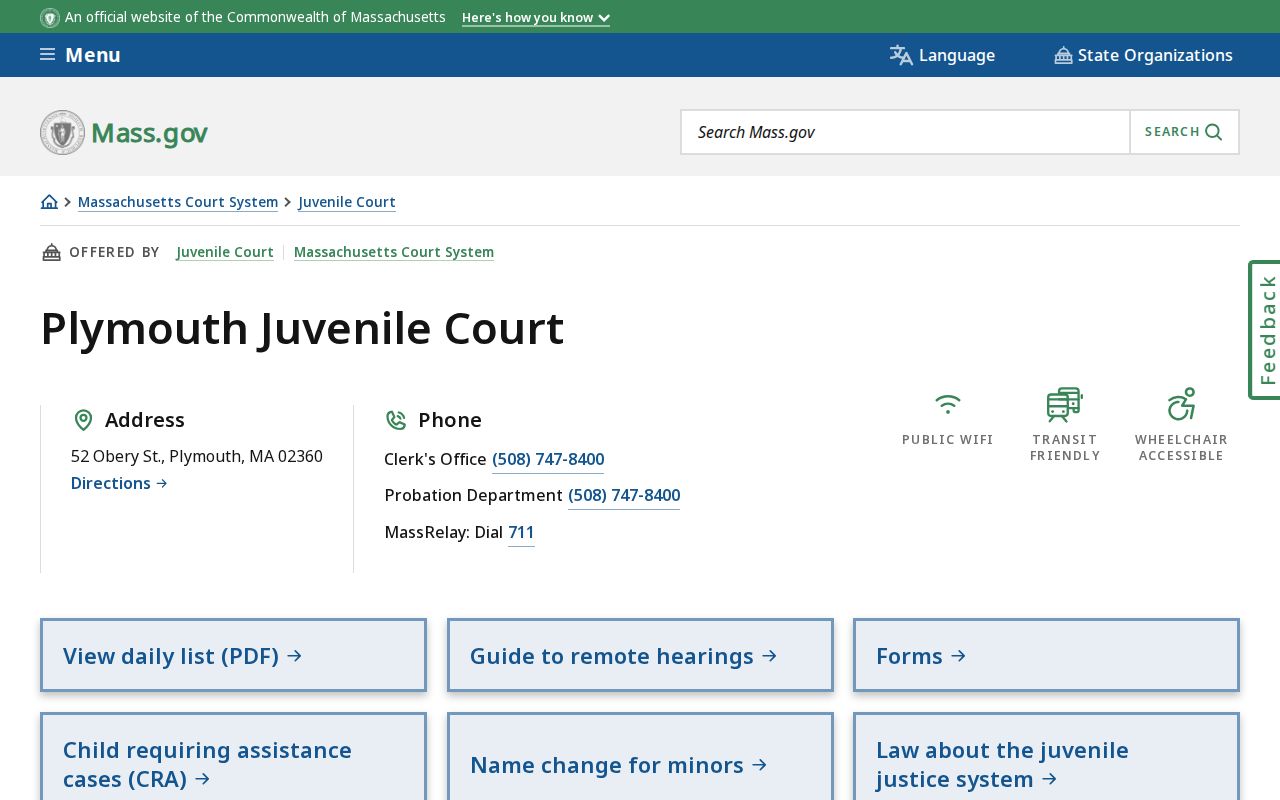The width and height of the screenshot is (1280, 800).
Task: Click the Address map pin icon
Action: pos(84,420)
